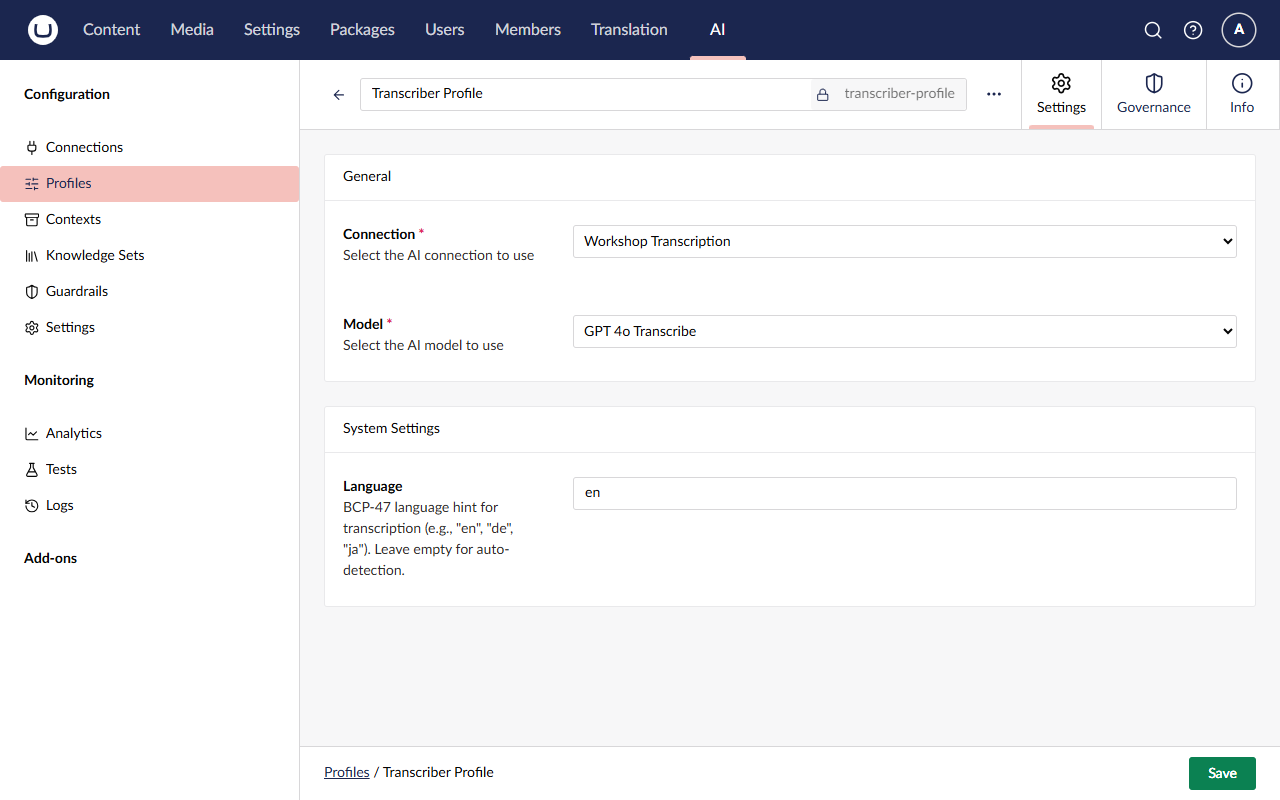Click the sidebar Settings gear icon
The image size is (1280, 800).
pyautogui.click(x=32, y=327)
